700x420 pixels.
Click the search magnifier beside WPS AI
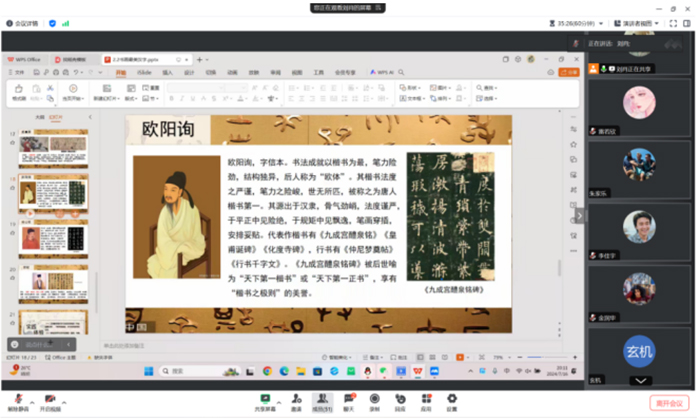pos(401,72)
